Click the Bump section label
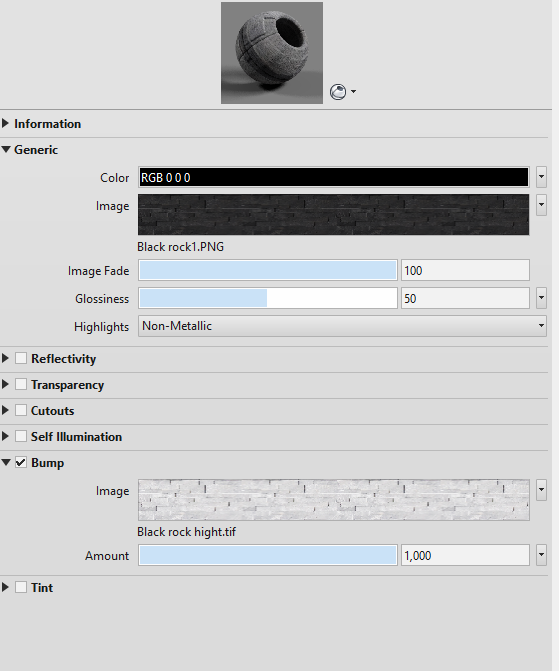The image size is (559, 671). (48, 463)
